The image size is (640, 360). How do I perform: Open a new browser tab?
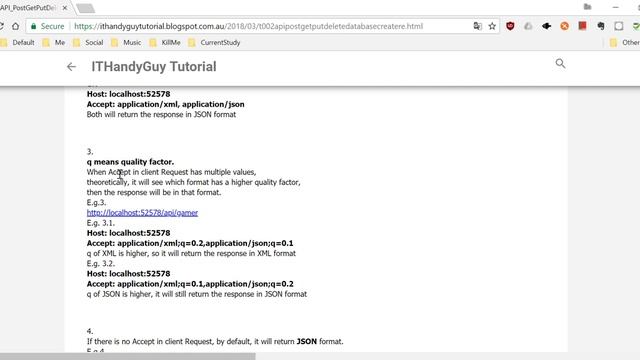(x=85, y=8)
